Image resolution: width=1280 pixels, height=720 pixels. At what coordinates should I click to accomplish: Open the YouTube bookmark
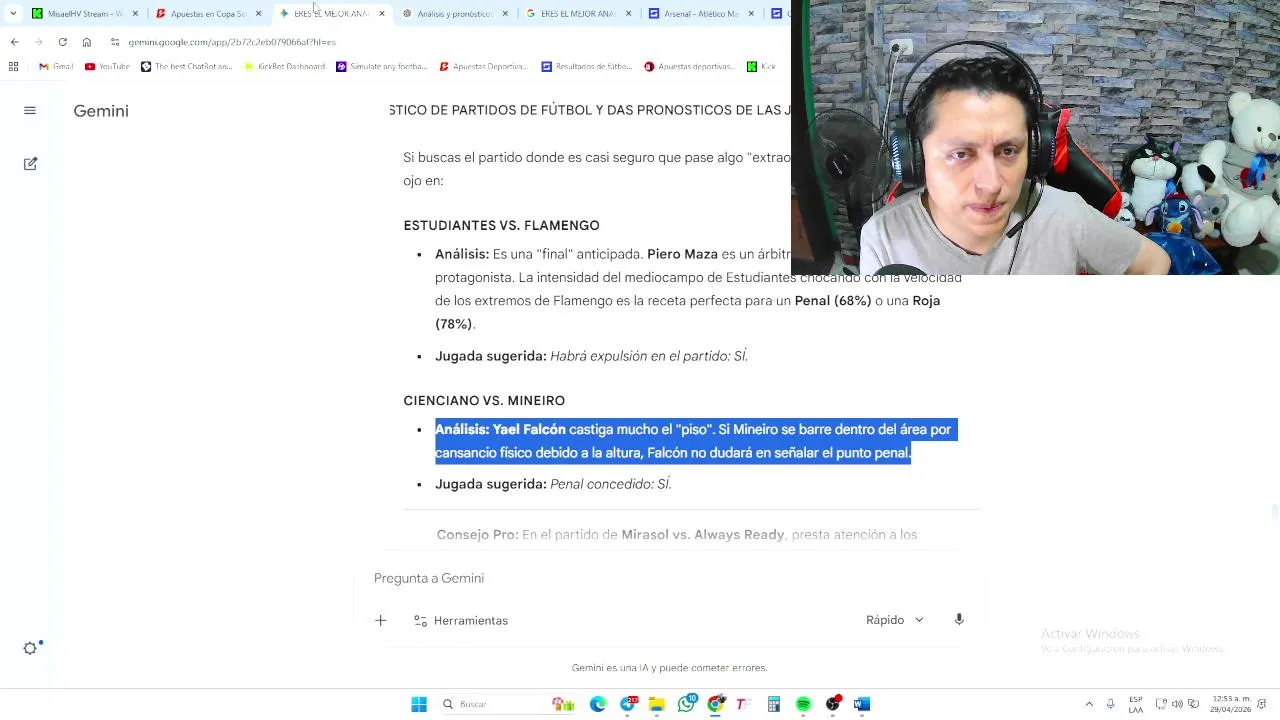[x=107, y=66]
